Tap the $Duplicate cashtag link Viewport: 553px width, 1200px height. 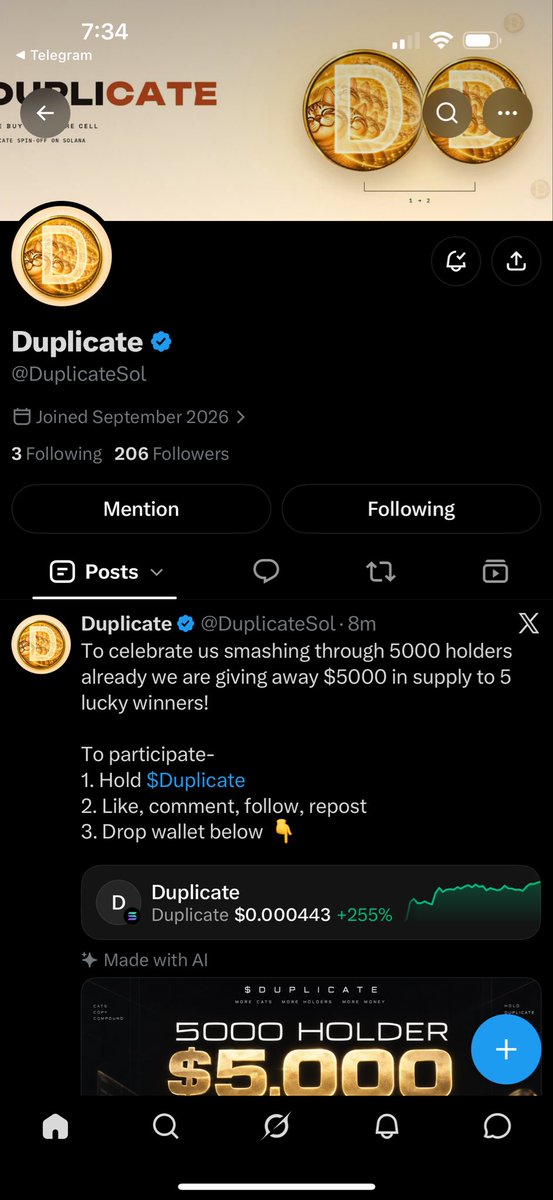(196, 780)
